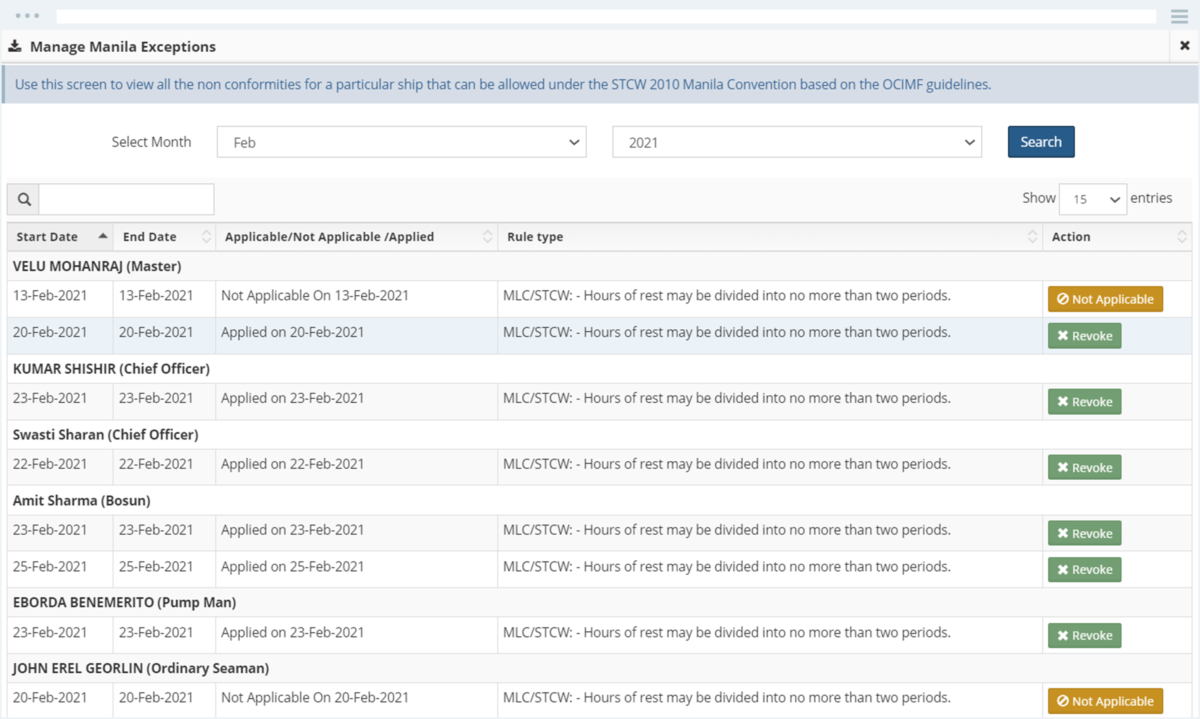Click the download icon beside Manage Manila Exceptions
This screenshot has width=1200, height=719.
pyautogui.click(x=15, y=46)
